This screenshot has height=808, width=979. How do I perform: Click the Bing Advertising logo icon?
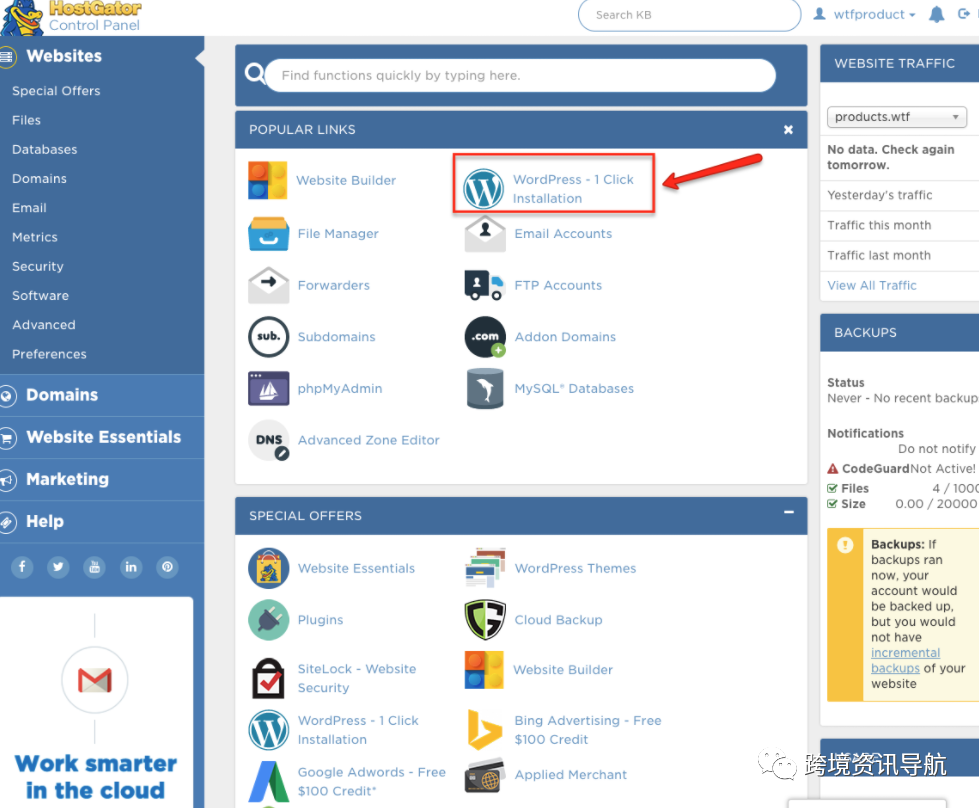485,729
